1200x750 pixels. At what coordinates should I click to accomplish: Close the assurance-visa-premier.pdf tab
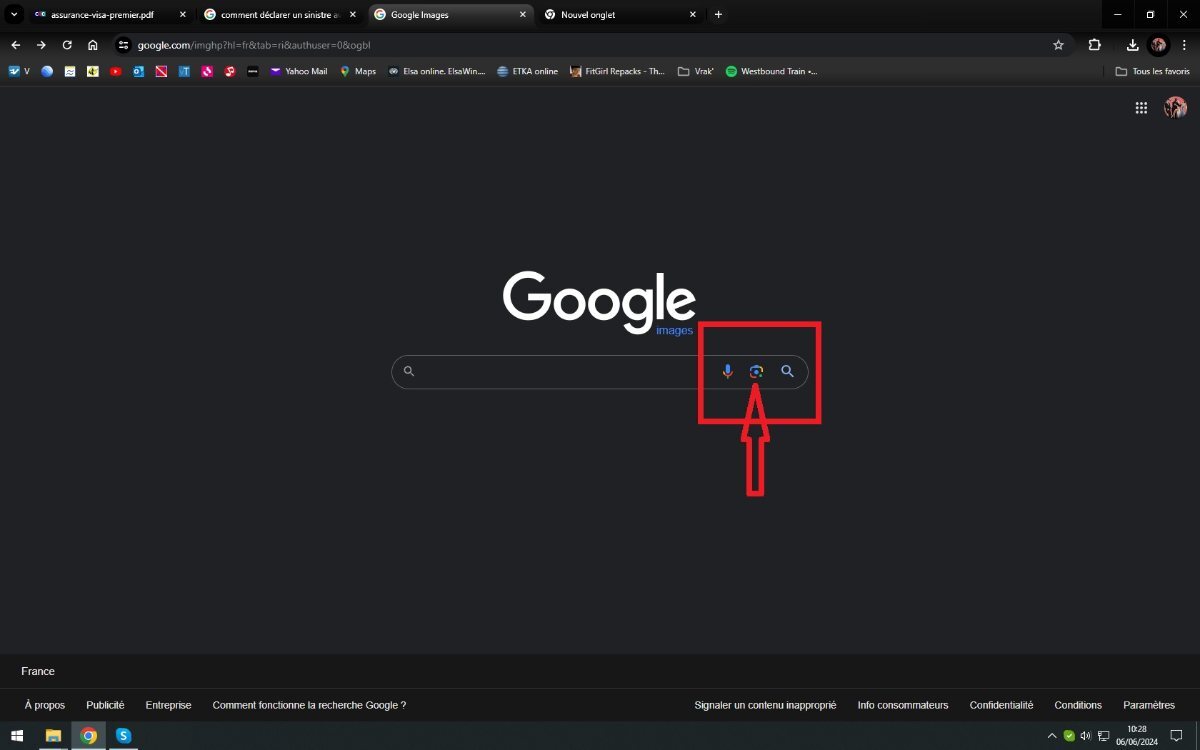tap(182, 15)
